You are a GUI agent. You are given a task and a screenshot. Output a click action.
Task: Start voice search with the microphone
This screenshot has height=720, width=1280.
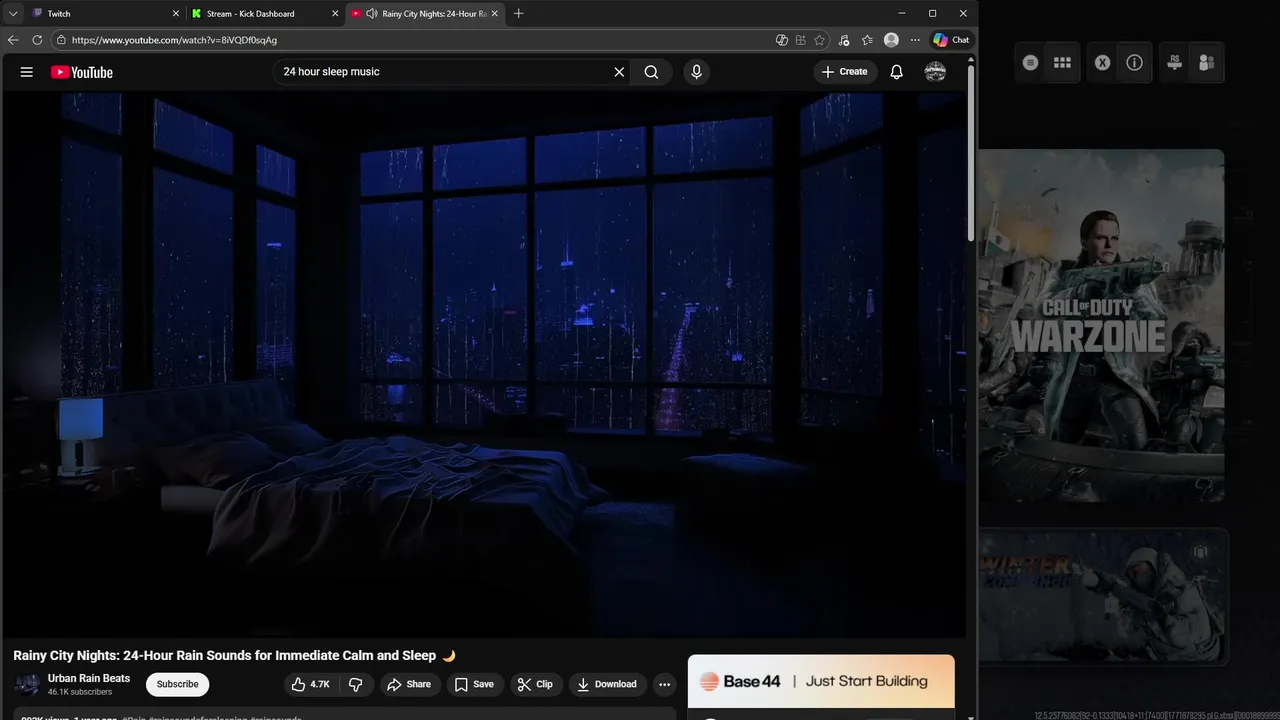pos(697,72)
